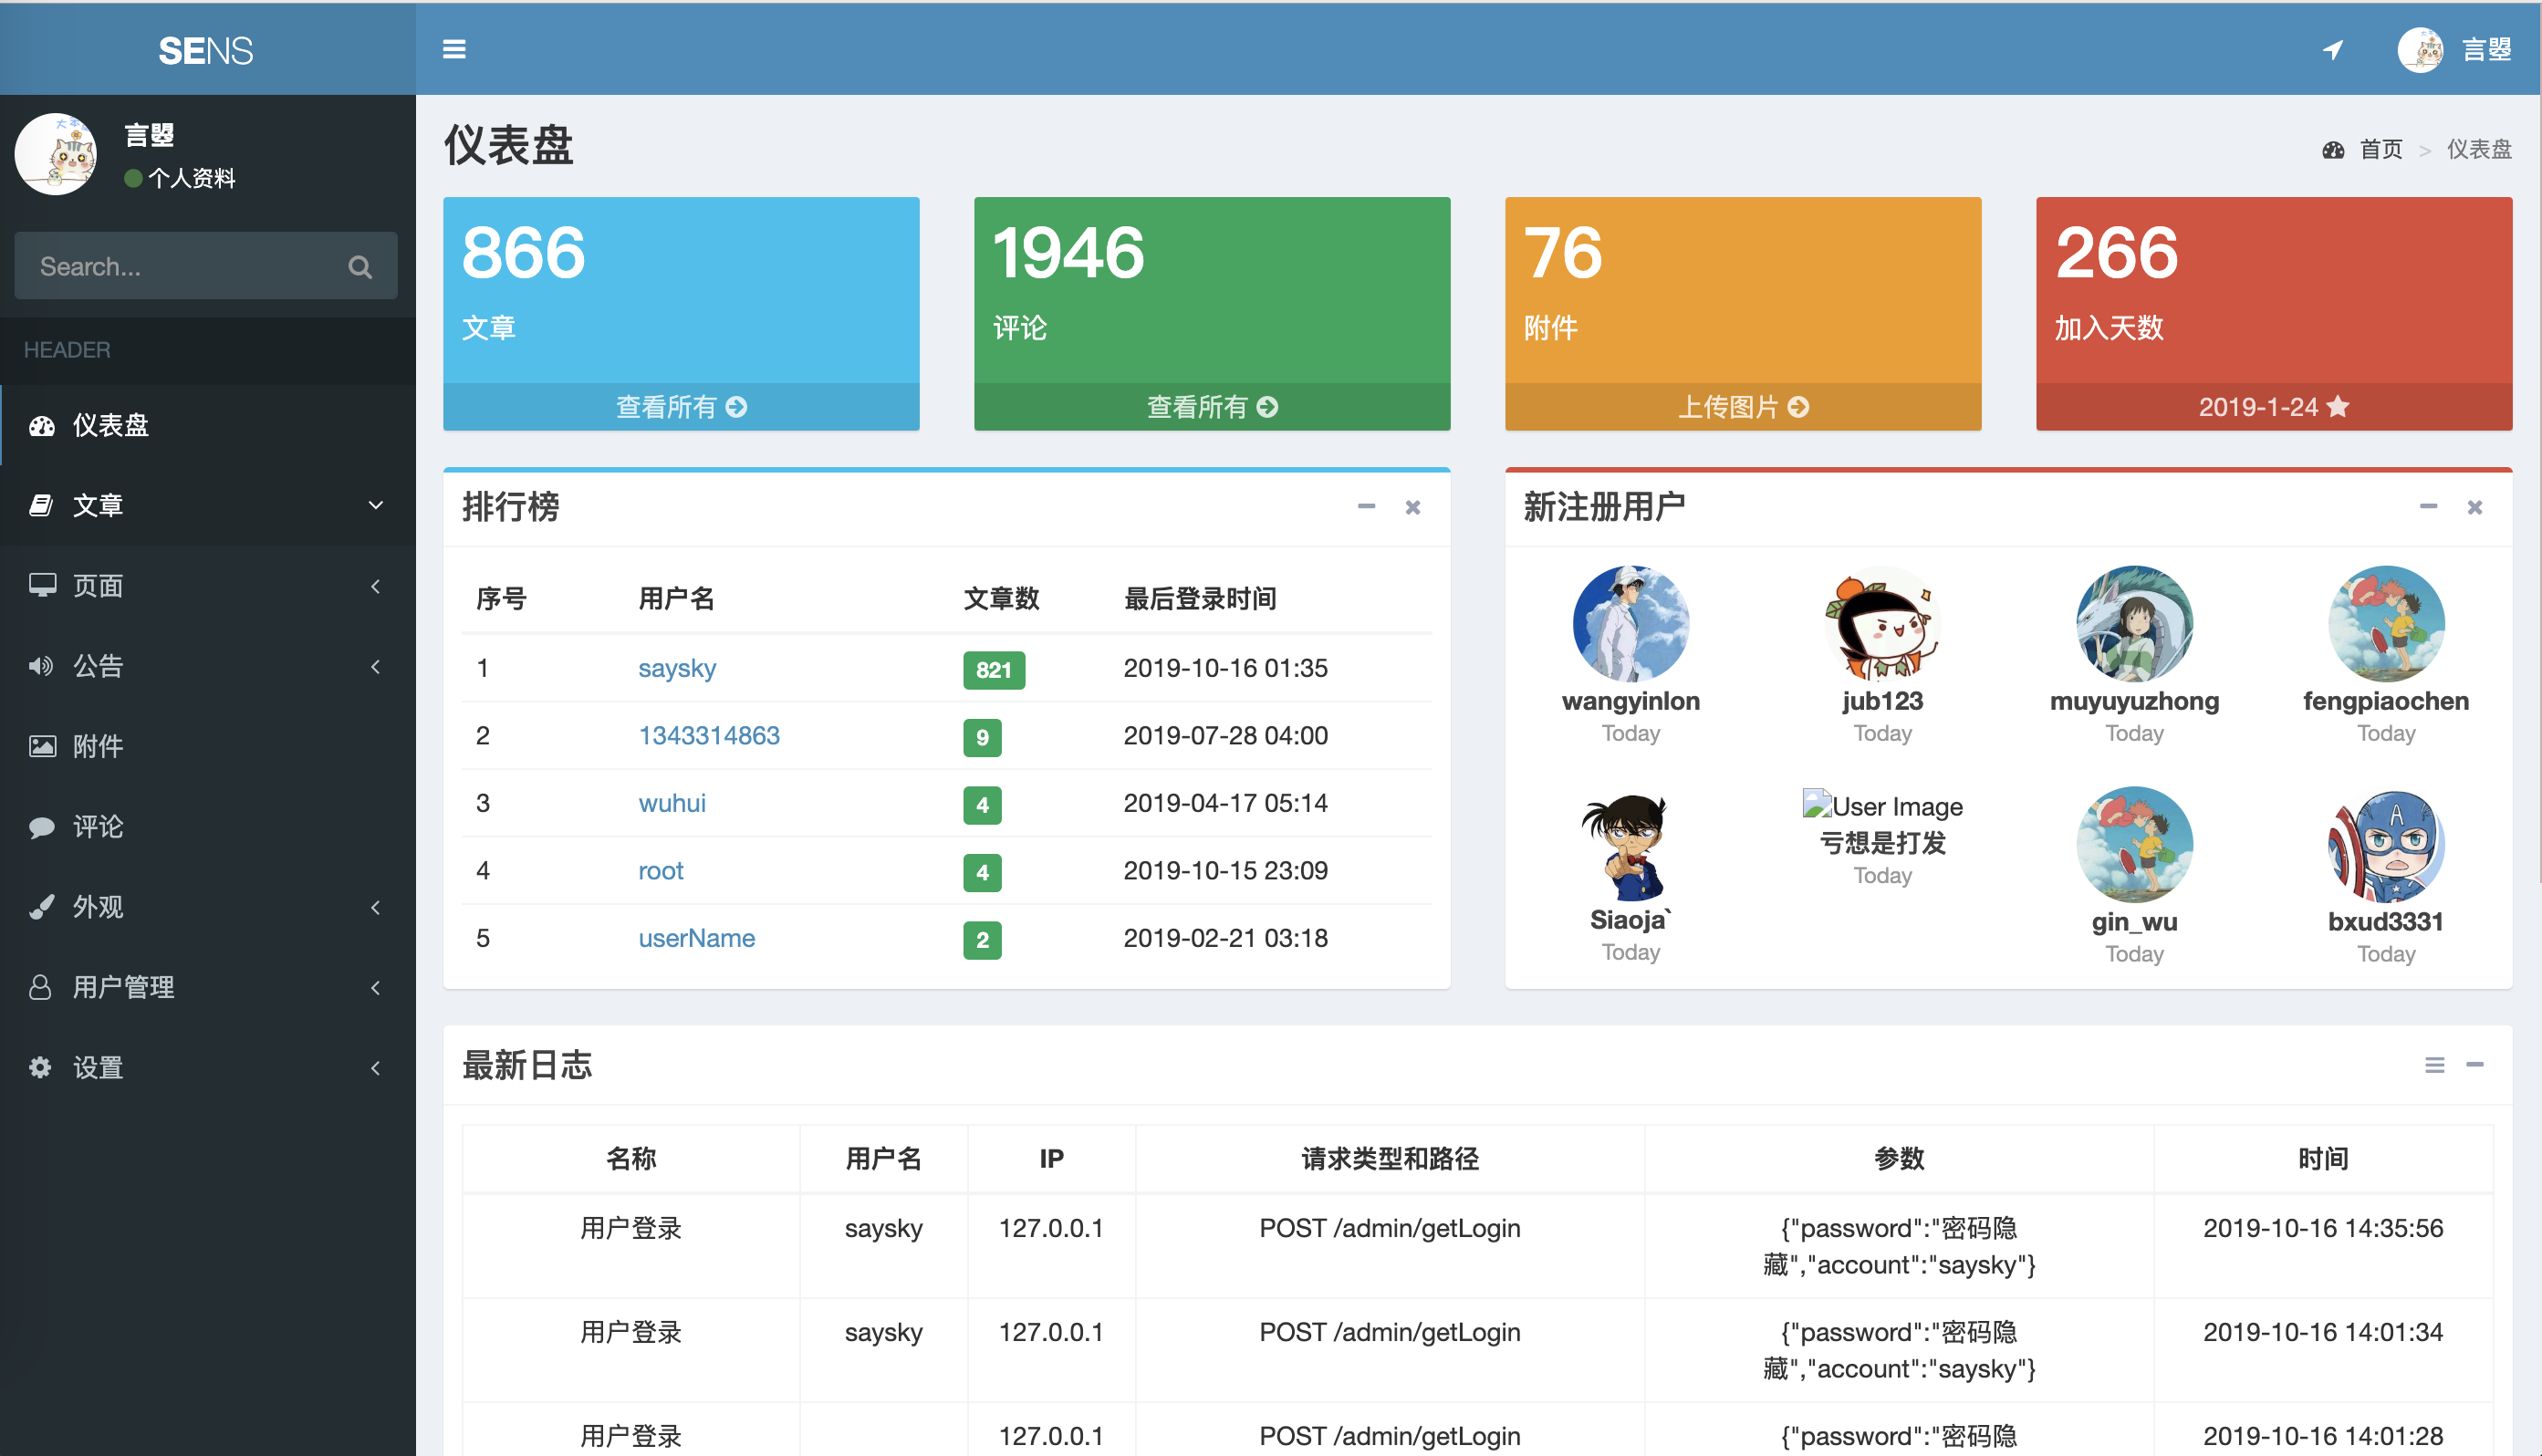Collapse the 新注册用户 panel with the minus icon
The height and width of the screenshot is (1456, 2542).
click(2428, 507)
